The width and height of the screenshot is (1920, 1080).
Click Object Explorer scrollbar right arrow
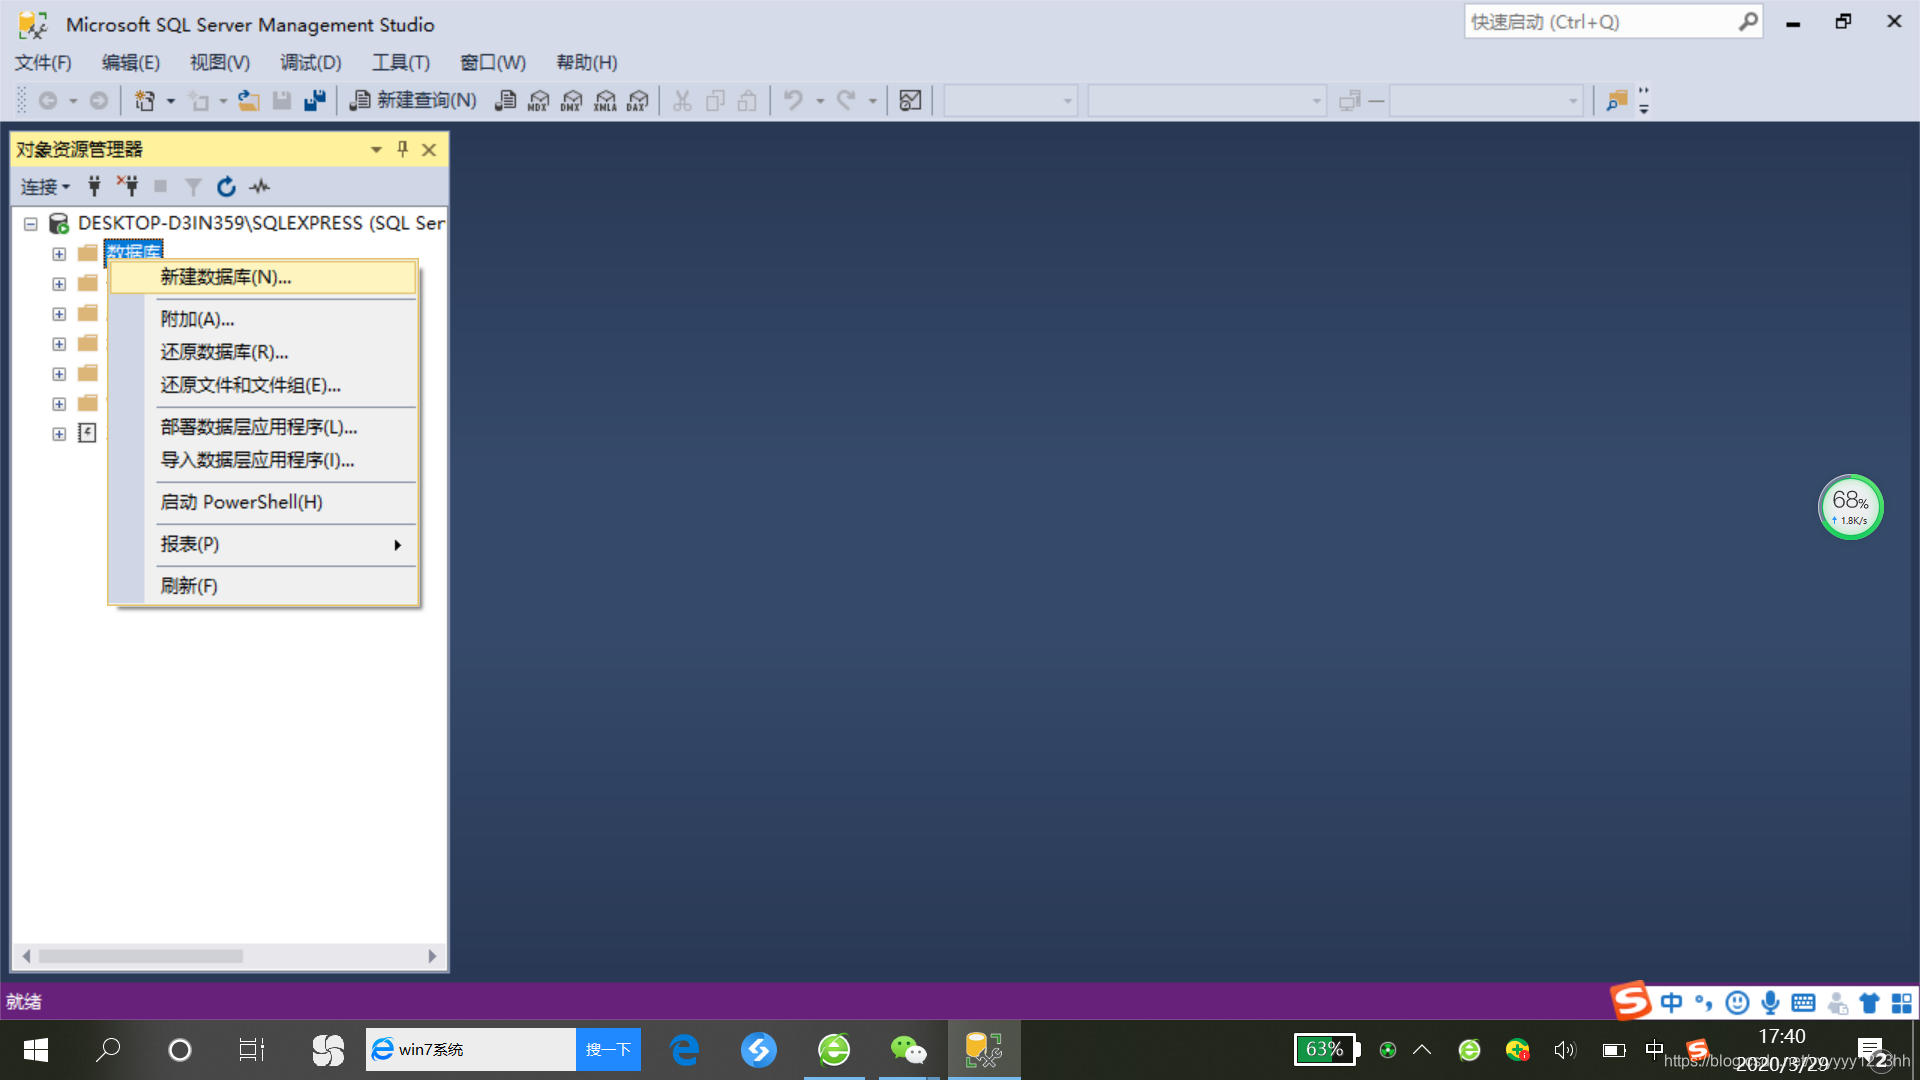click(432, 956)
